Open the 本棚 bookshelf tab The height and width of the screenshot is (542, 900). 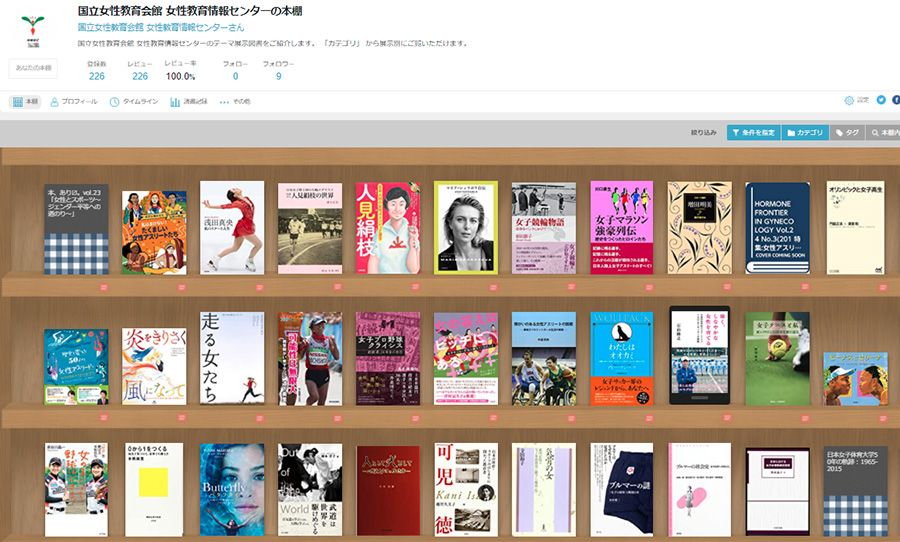coord(25,102)
